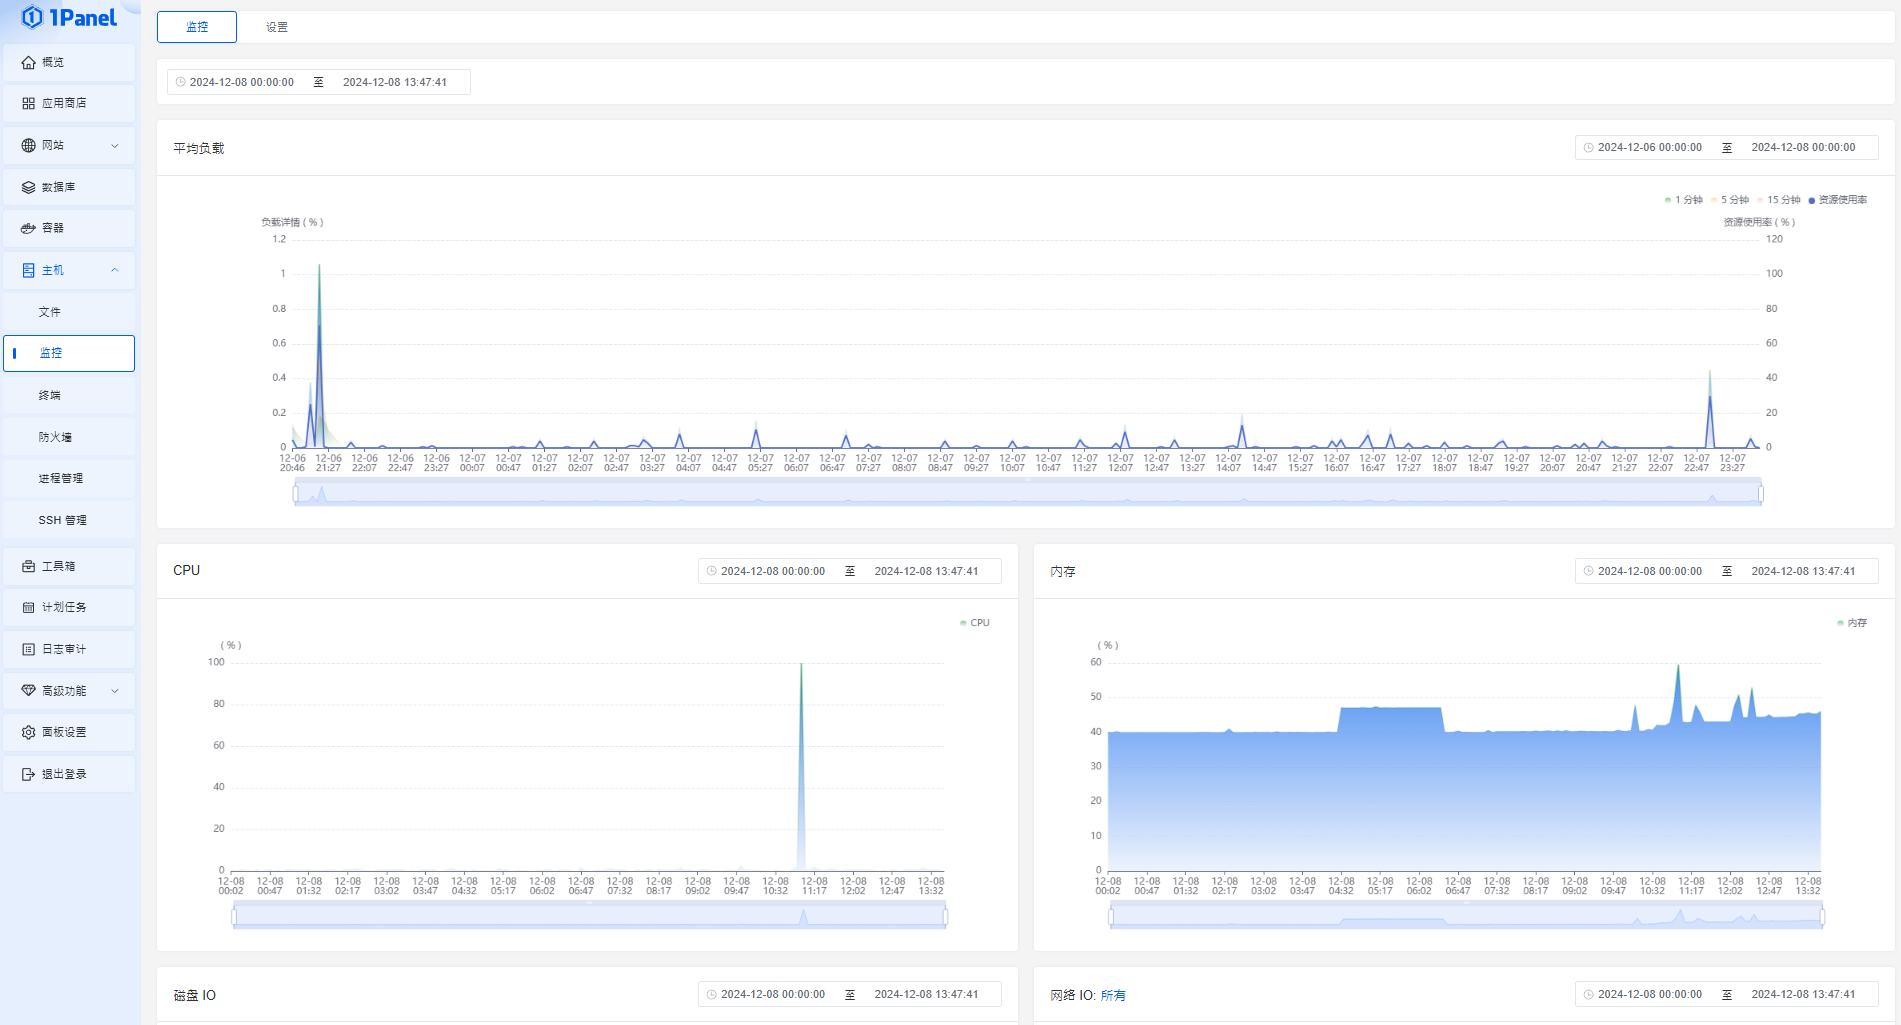Open SSH 管理 in the sidebar

(x=69, y=520)
